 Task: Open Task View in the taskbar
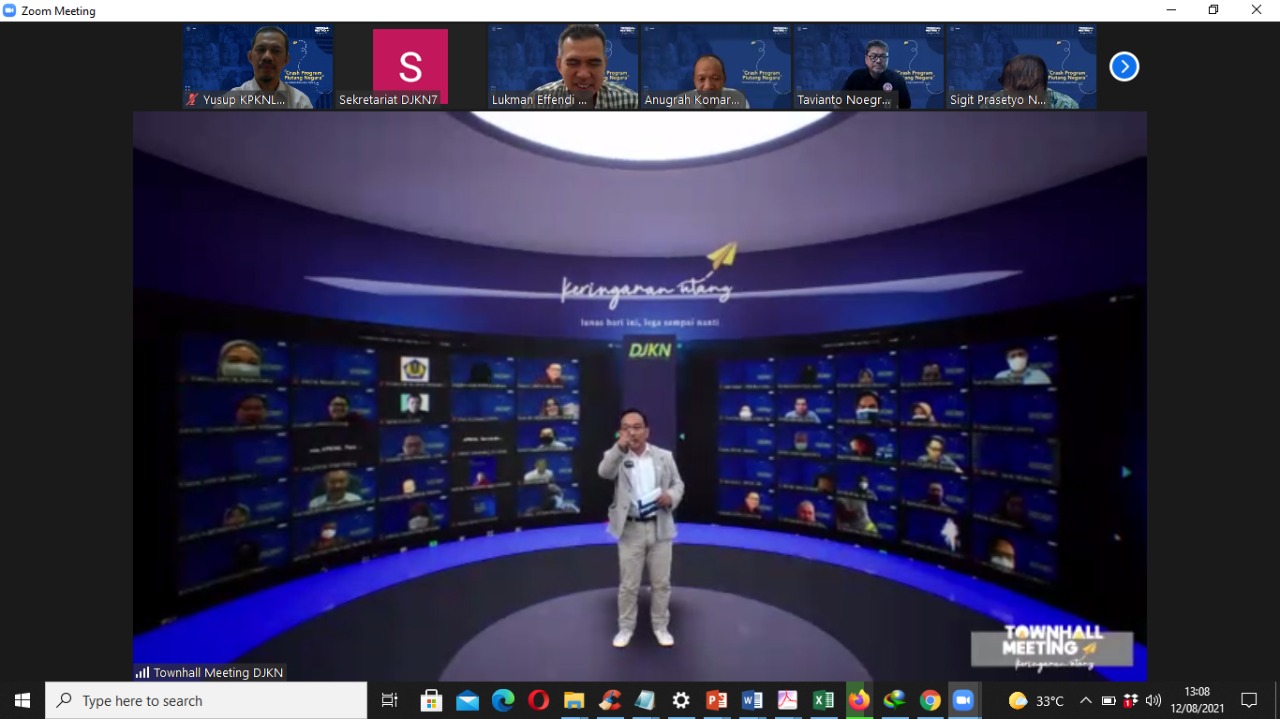point(390,700)
